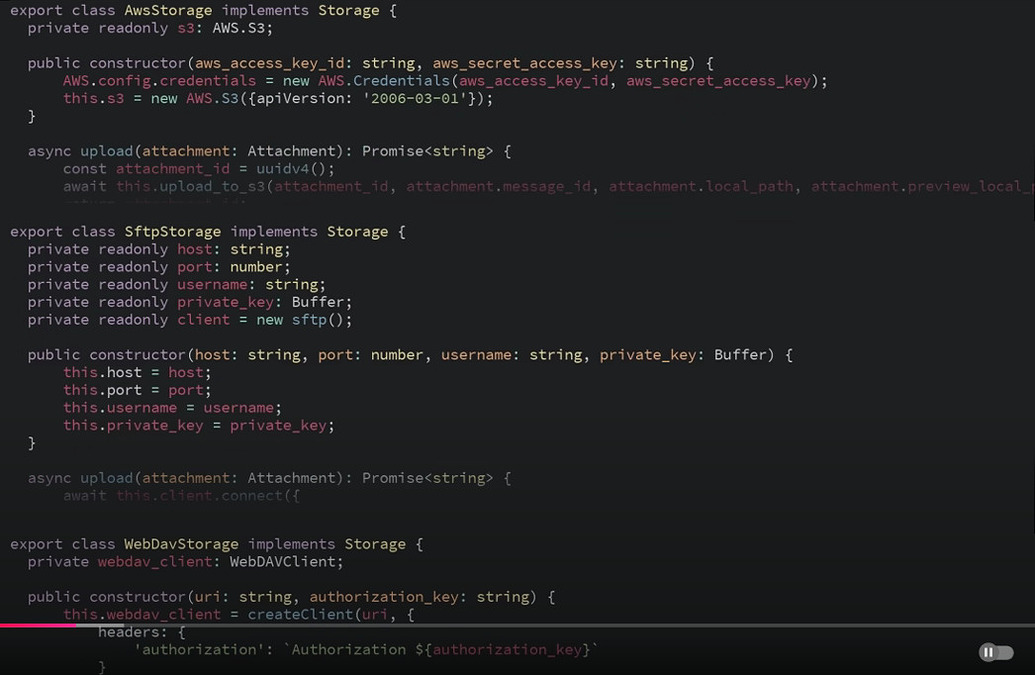
Task: Select the Storage interface name
Action: click(x=348, y=10)
